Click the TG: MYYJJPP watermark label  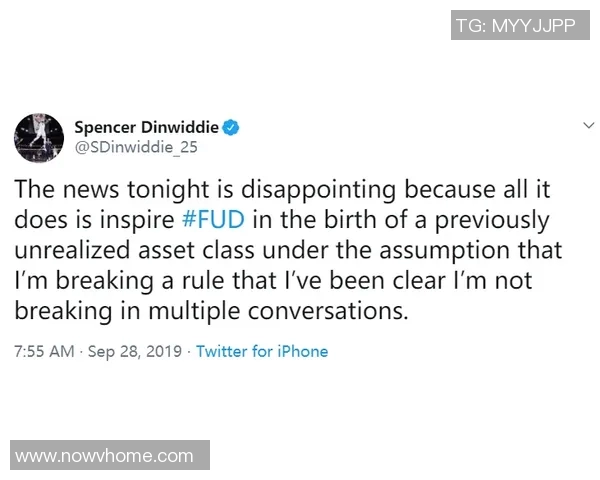(515, 26)
